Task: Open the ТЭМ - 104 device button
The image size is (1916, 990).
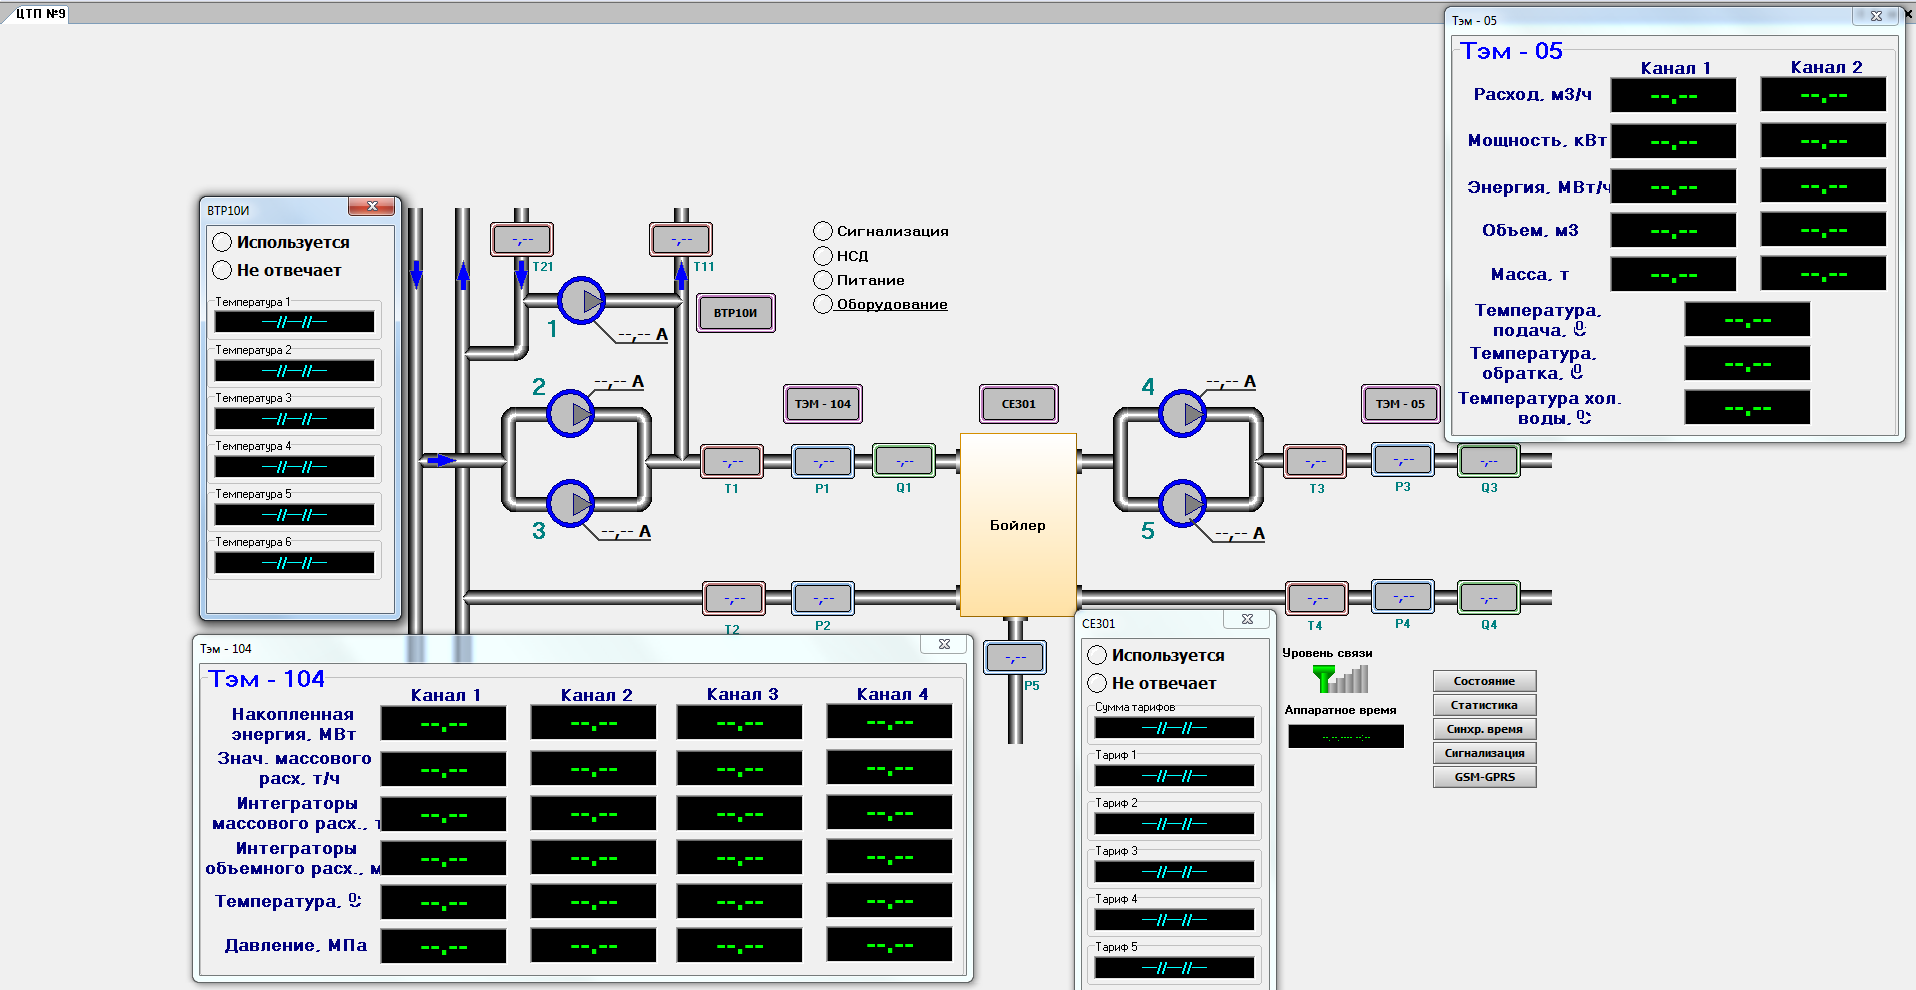Action: [x=822, y=404]
